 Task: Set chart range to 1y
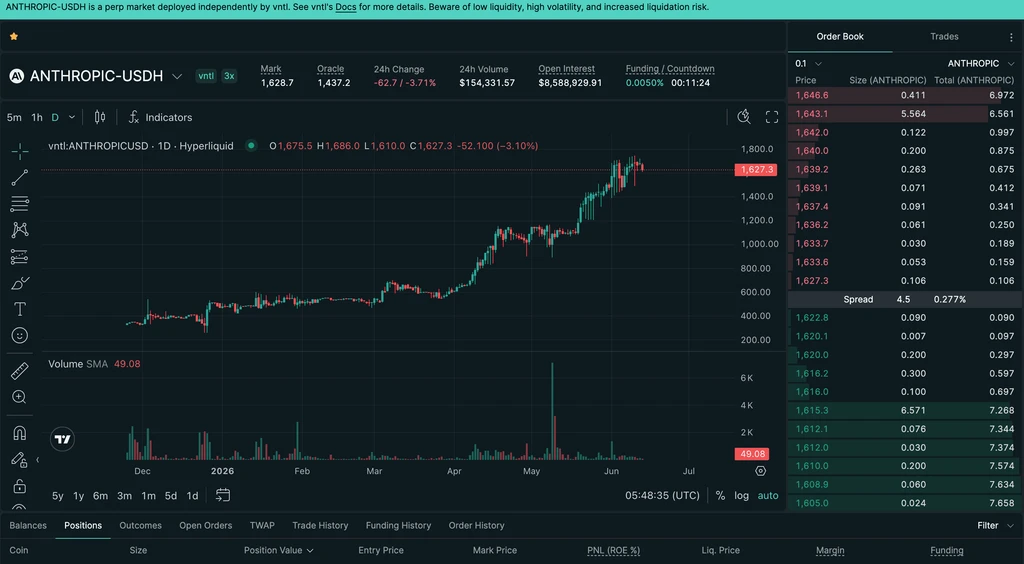pos(78,496)
